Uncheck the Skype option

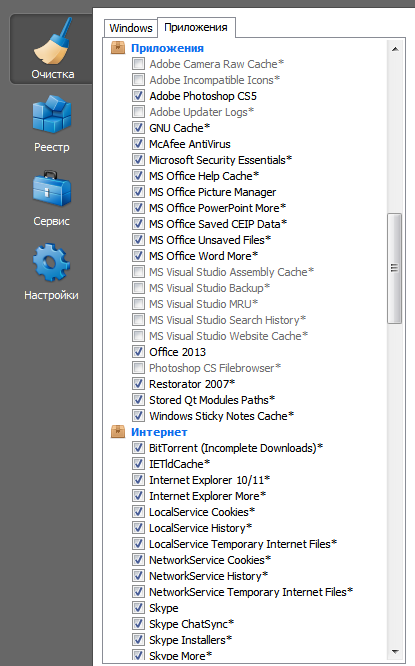pos(138,608)
